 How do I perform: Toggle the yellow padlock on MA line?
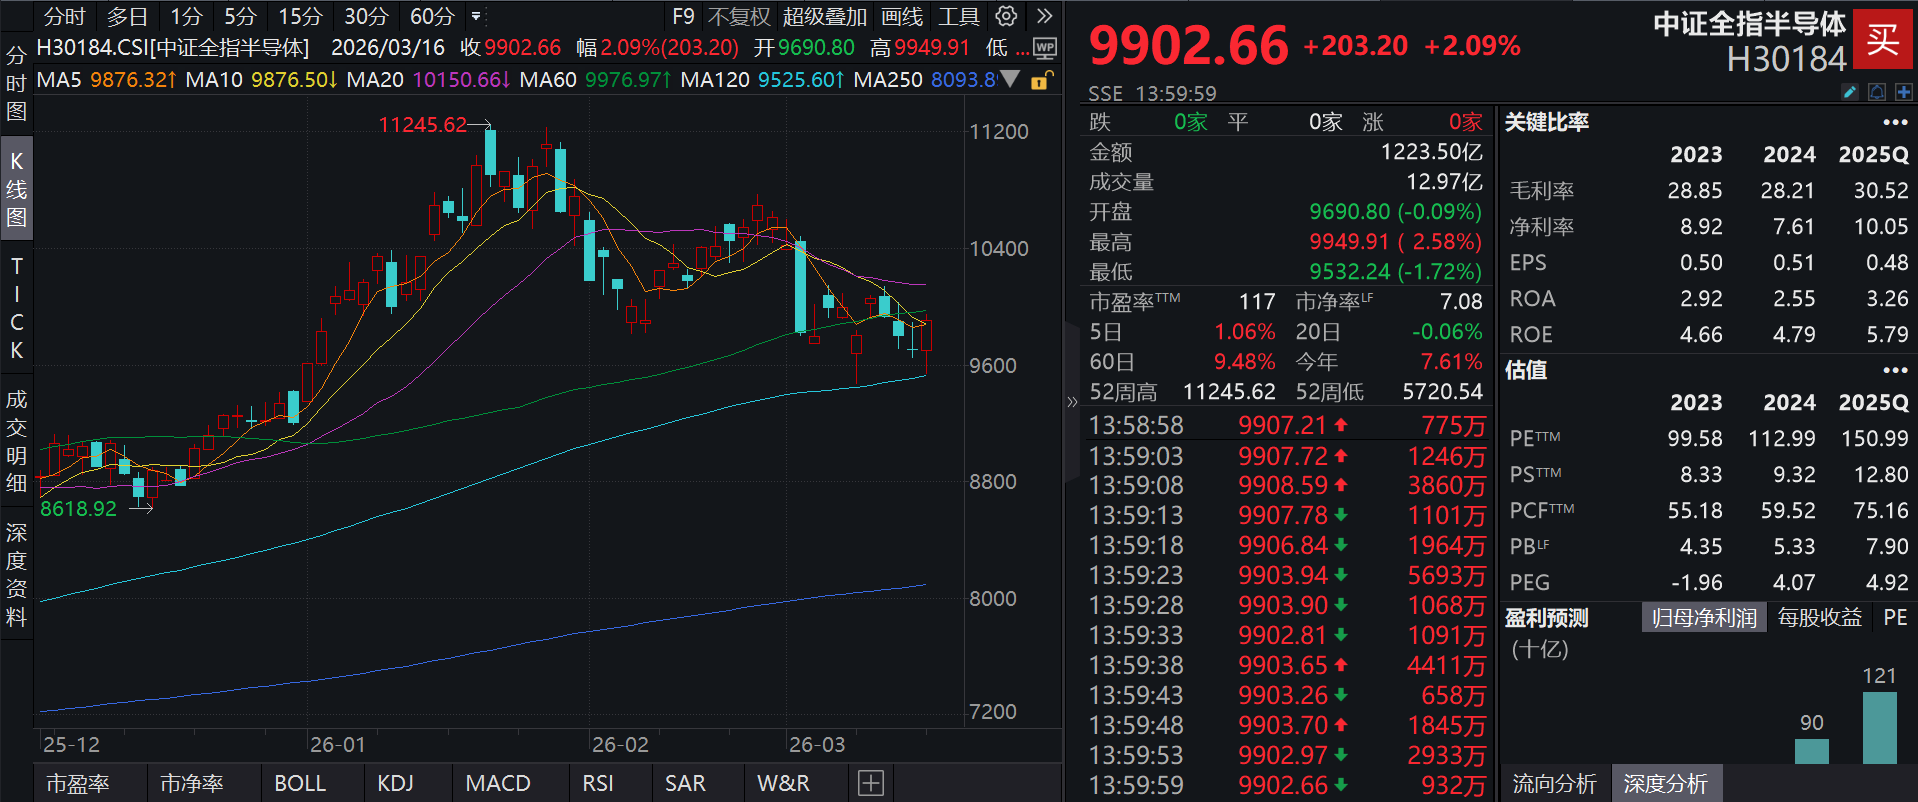tap(1040, 80)
